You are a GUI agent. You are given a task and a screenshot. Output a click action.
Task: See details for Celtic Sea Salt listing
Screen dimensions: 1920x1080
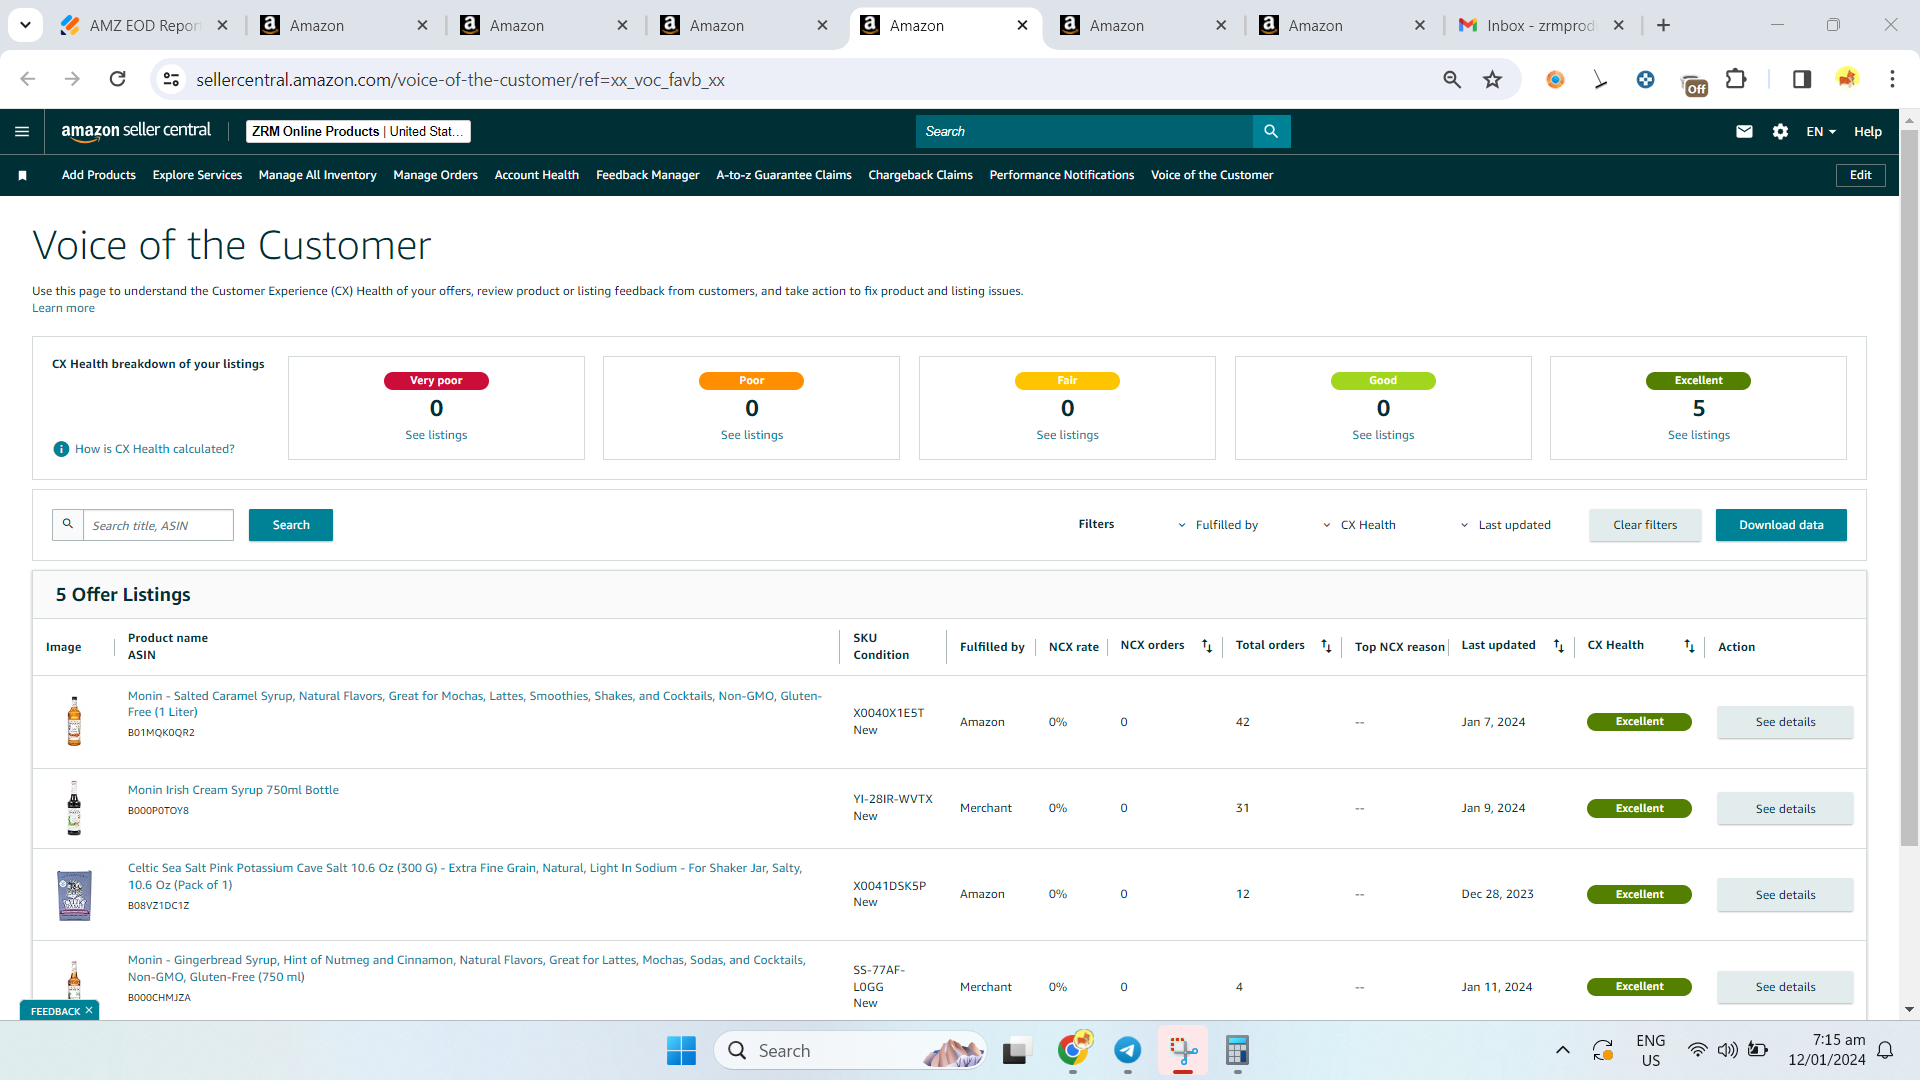[1785, 895]
